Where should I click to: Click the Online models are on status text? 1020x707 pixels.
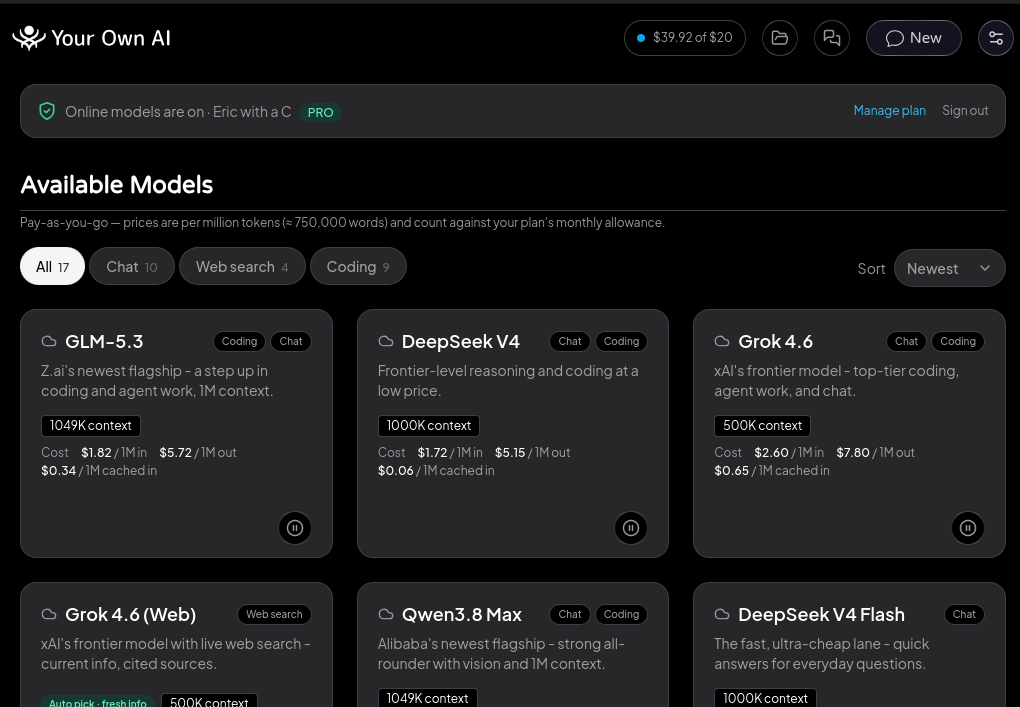tap(135, 112)
